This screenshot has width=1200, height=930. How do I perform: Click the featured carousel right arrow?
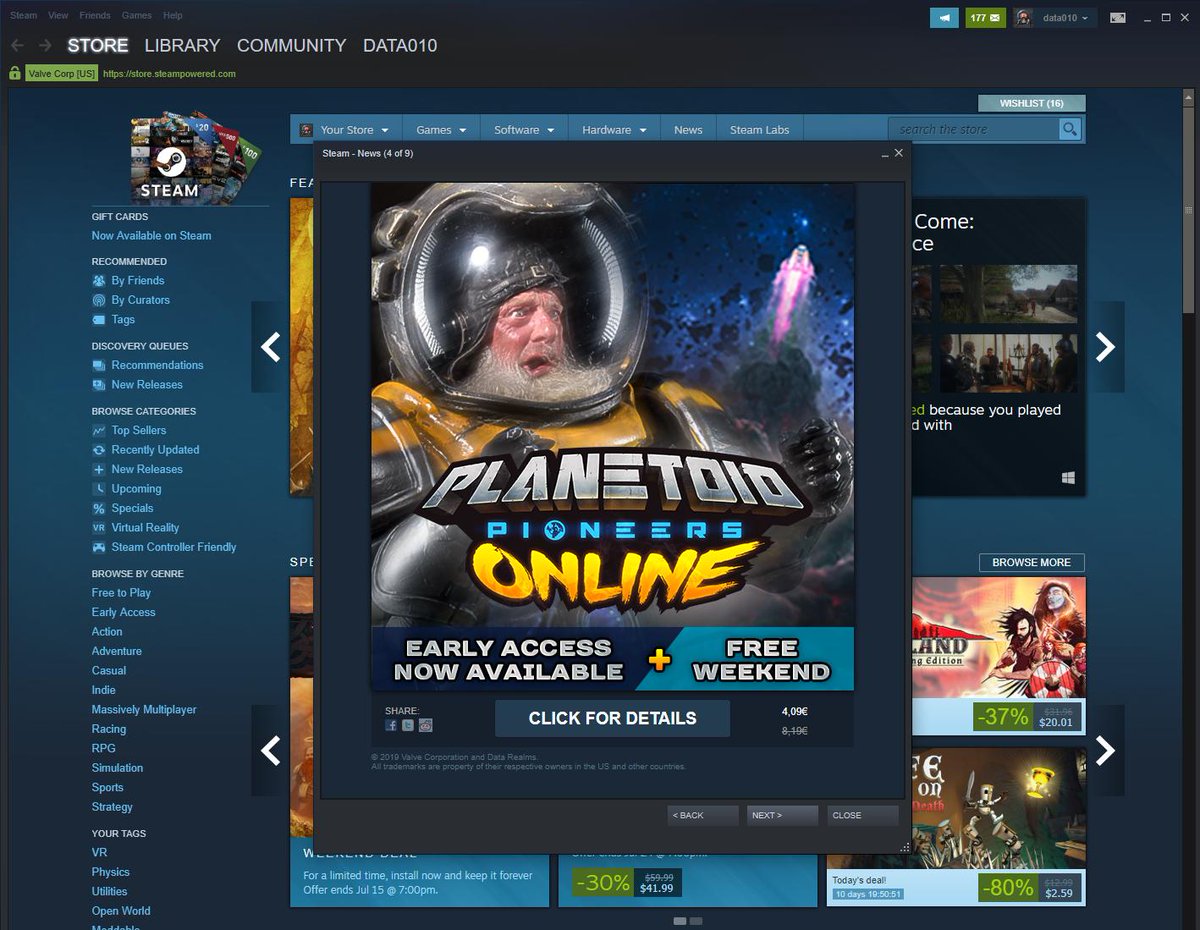[x=1105, y=347]
